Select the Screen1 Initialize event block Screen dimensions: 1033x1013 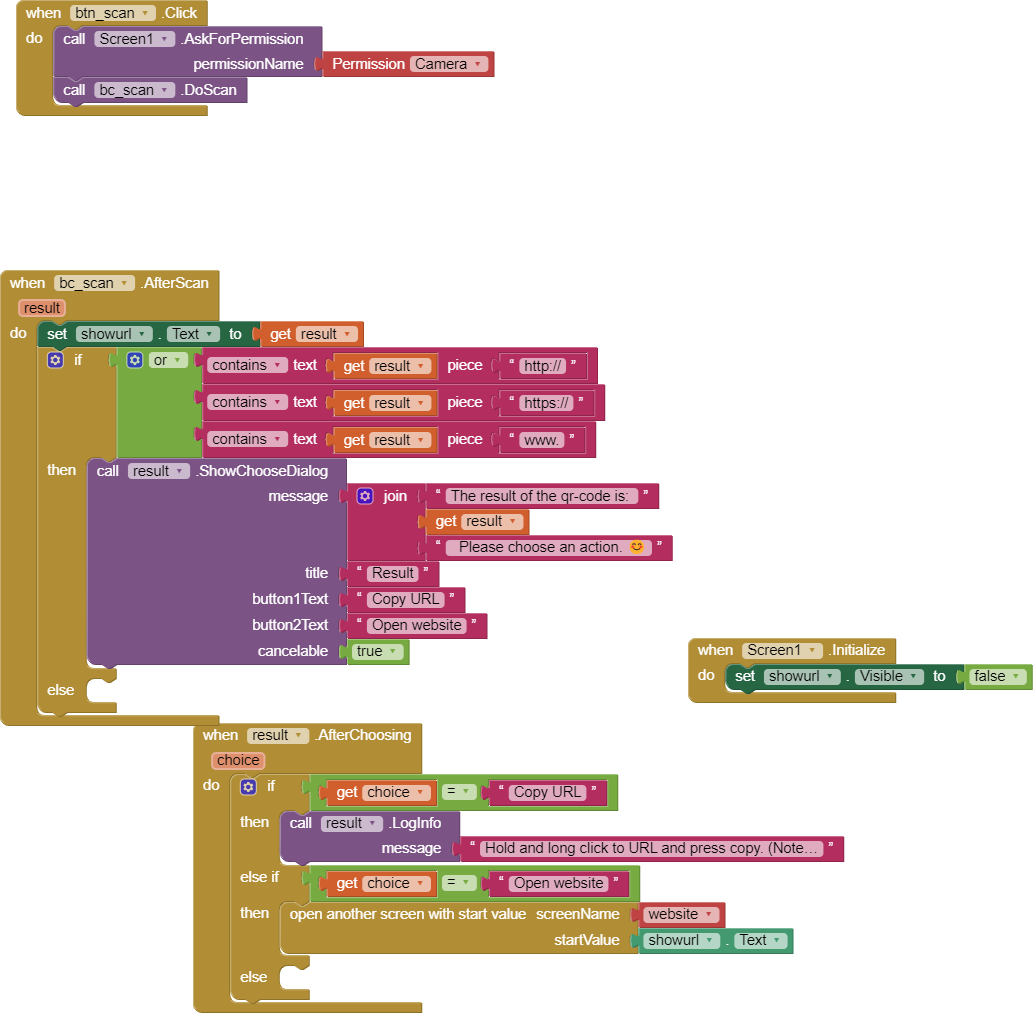tap(792, 651)
